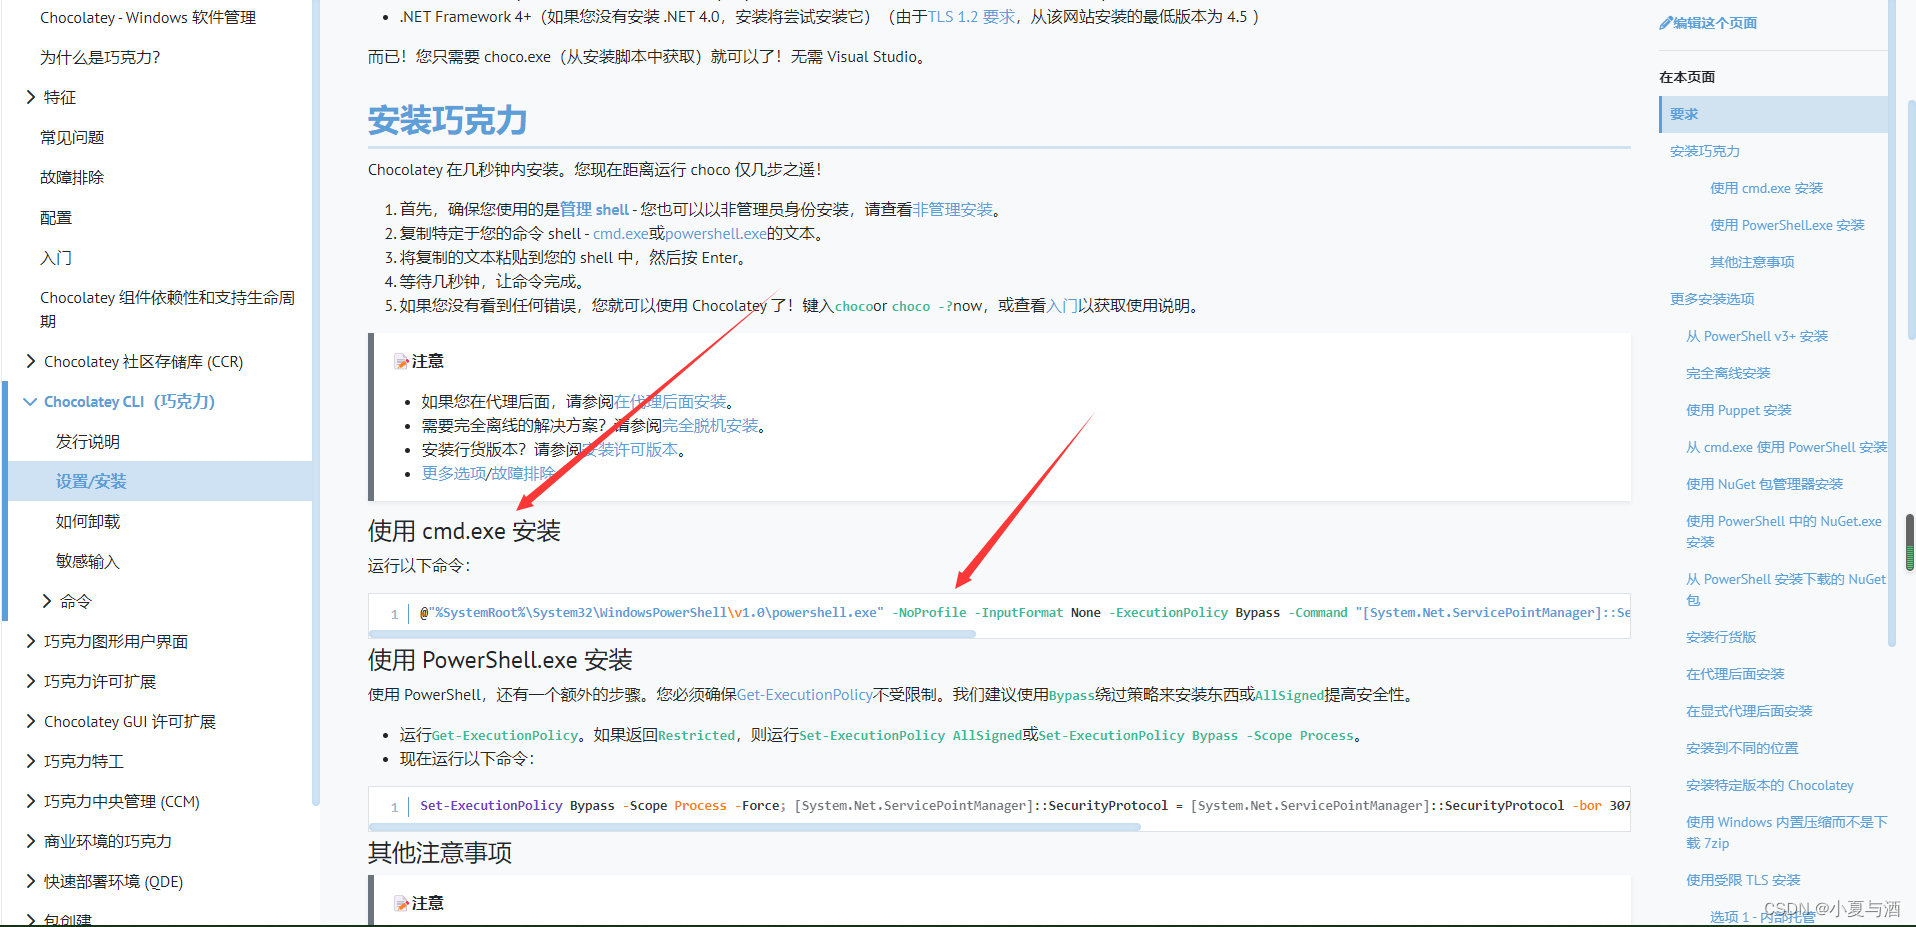This screenshot has width=1916, height=927.
Task: Jump to 其他注意事项 outline entry
Action: point(1752,262)
